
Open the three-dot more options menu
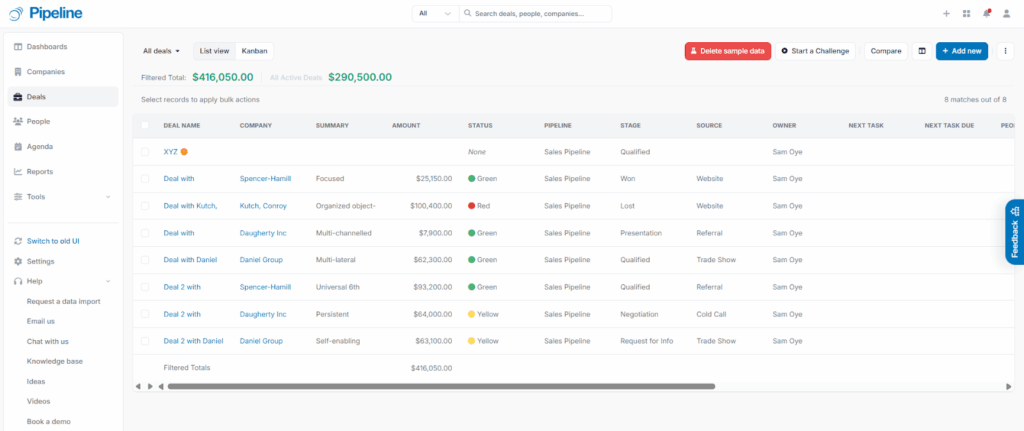click(1005, 51)
